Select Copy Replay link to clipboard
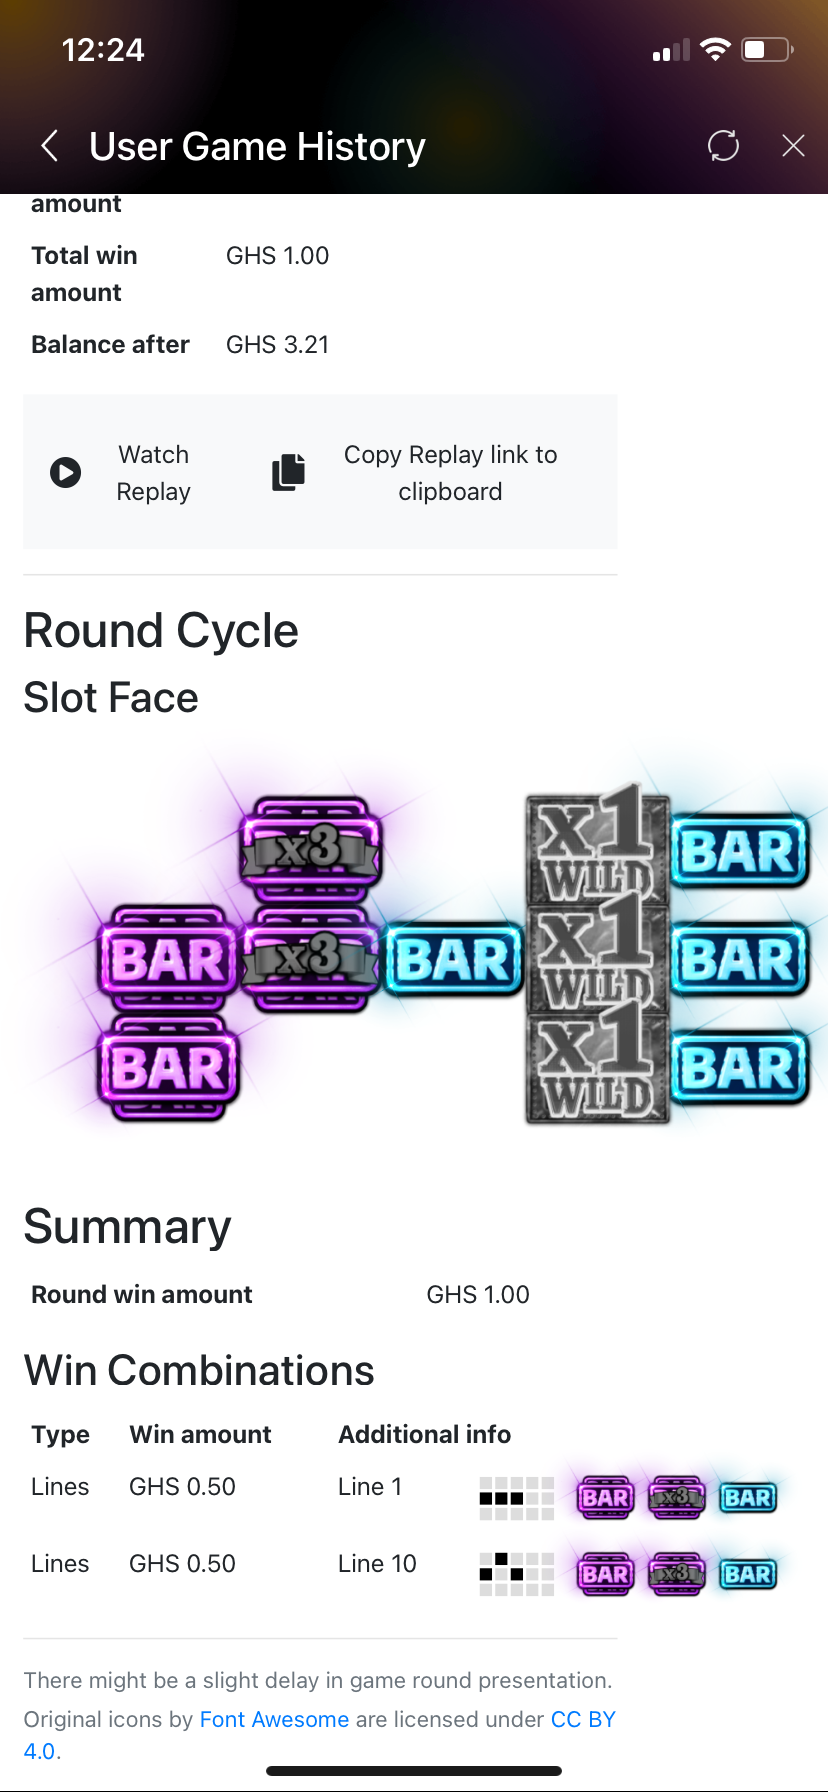This screenshot has width=828, height=1792. 450,473
